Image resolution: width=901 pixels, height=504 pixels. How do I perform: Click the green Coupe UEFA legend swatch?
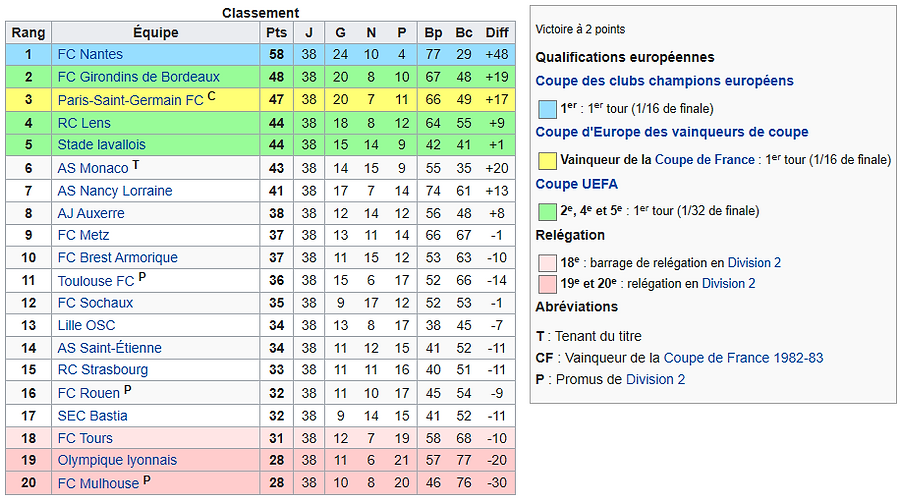(x=547, y=211)
